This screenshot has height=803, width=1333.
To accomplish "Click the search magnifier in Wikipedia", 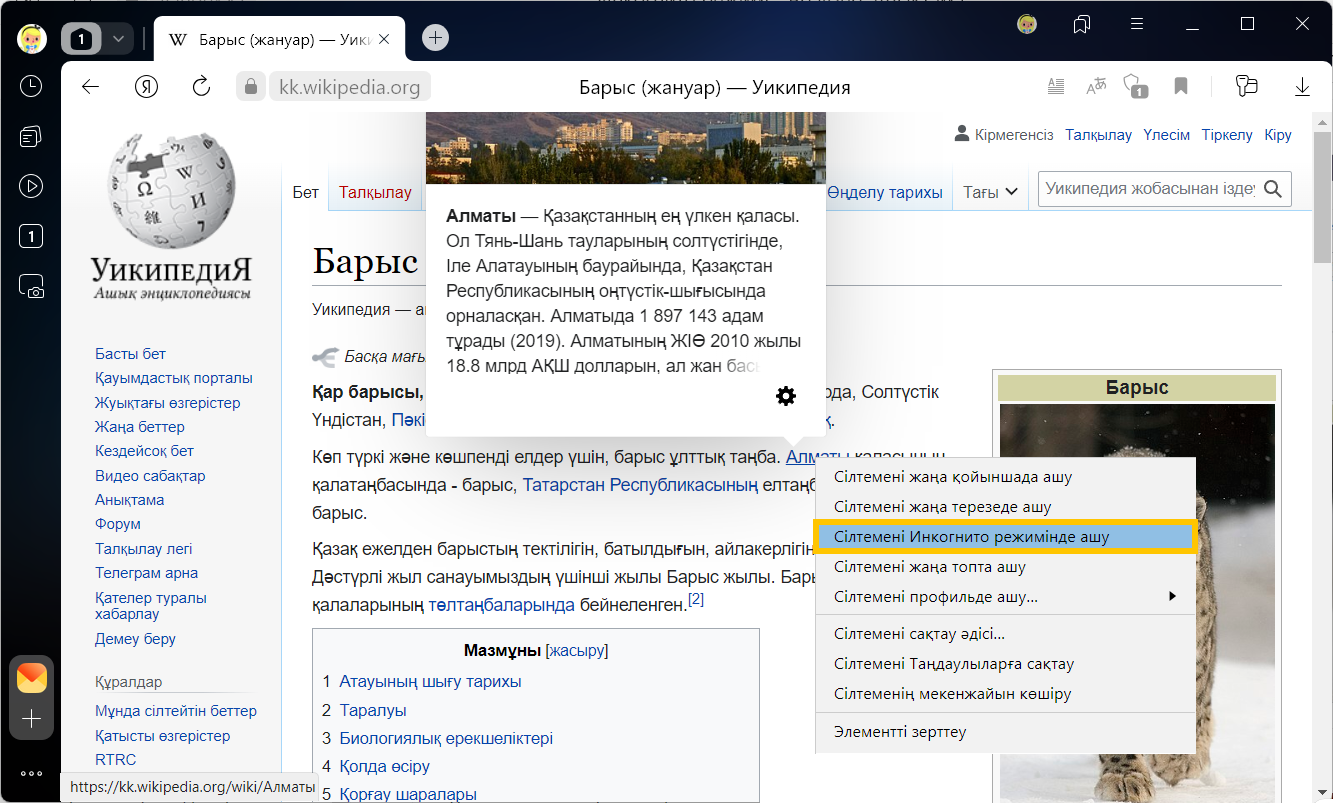I will [1273, 189].
